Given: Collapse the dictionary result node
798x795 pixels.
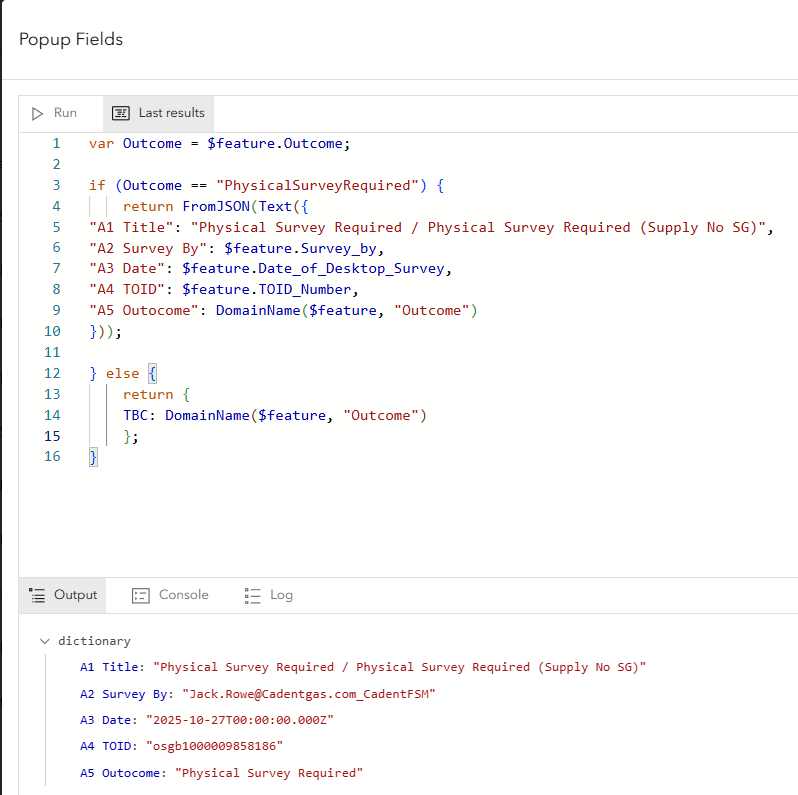Looking at the screenshot, I should pyautogui.click(x=45, y=641).
